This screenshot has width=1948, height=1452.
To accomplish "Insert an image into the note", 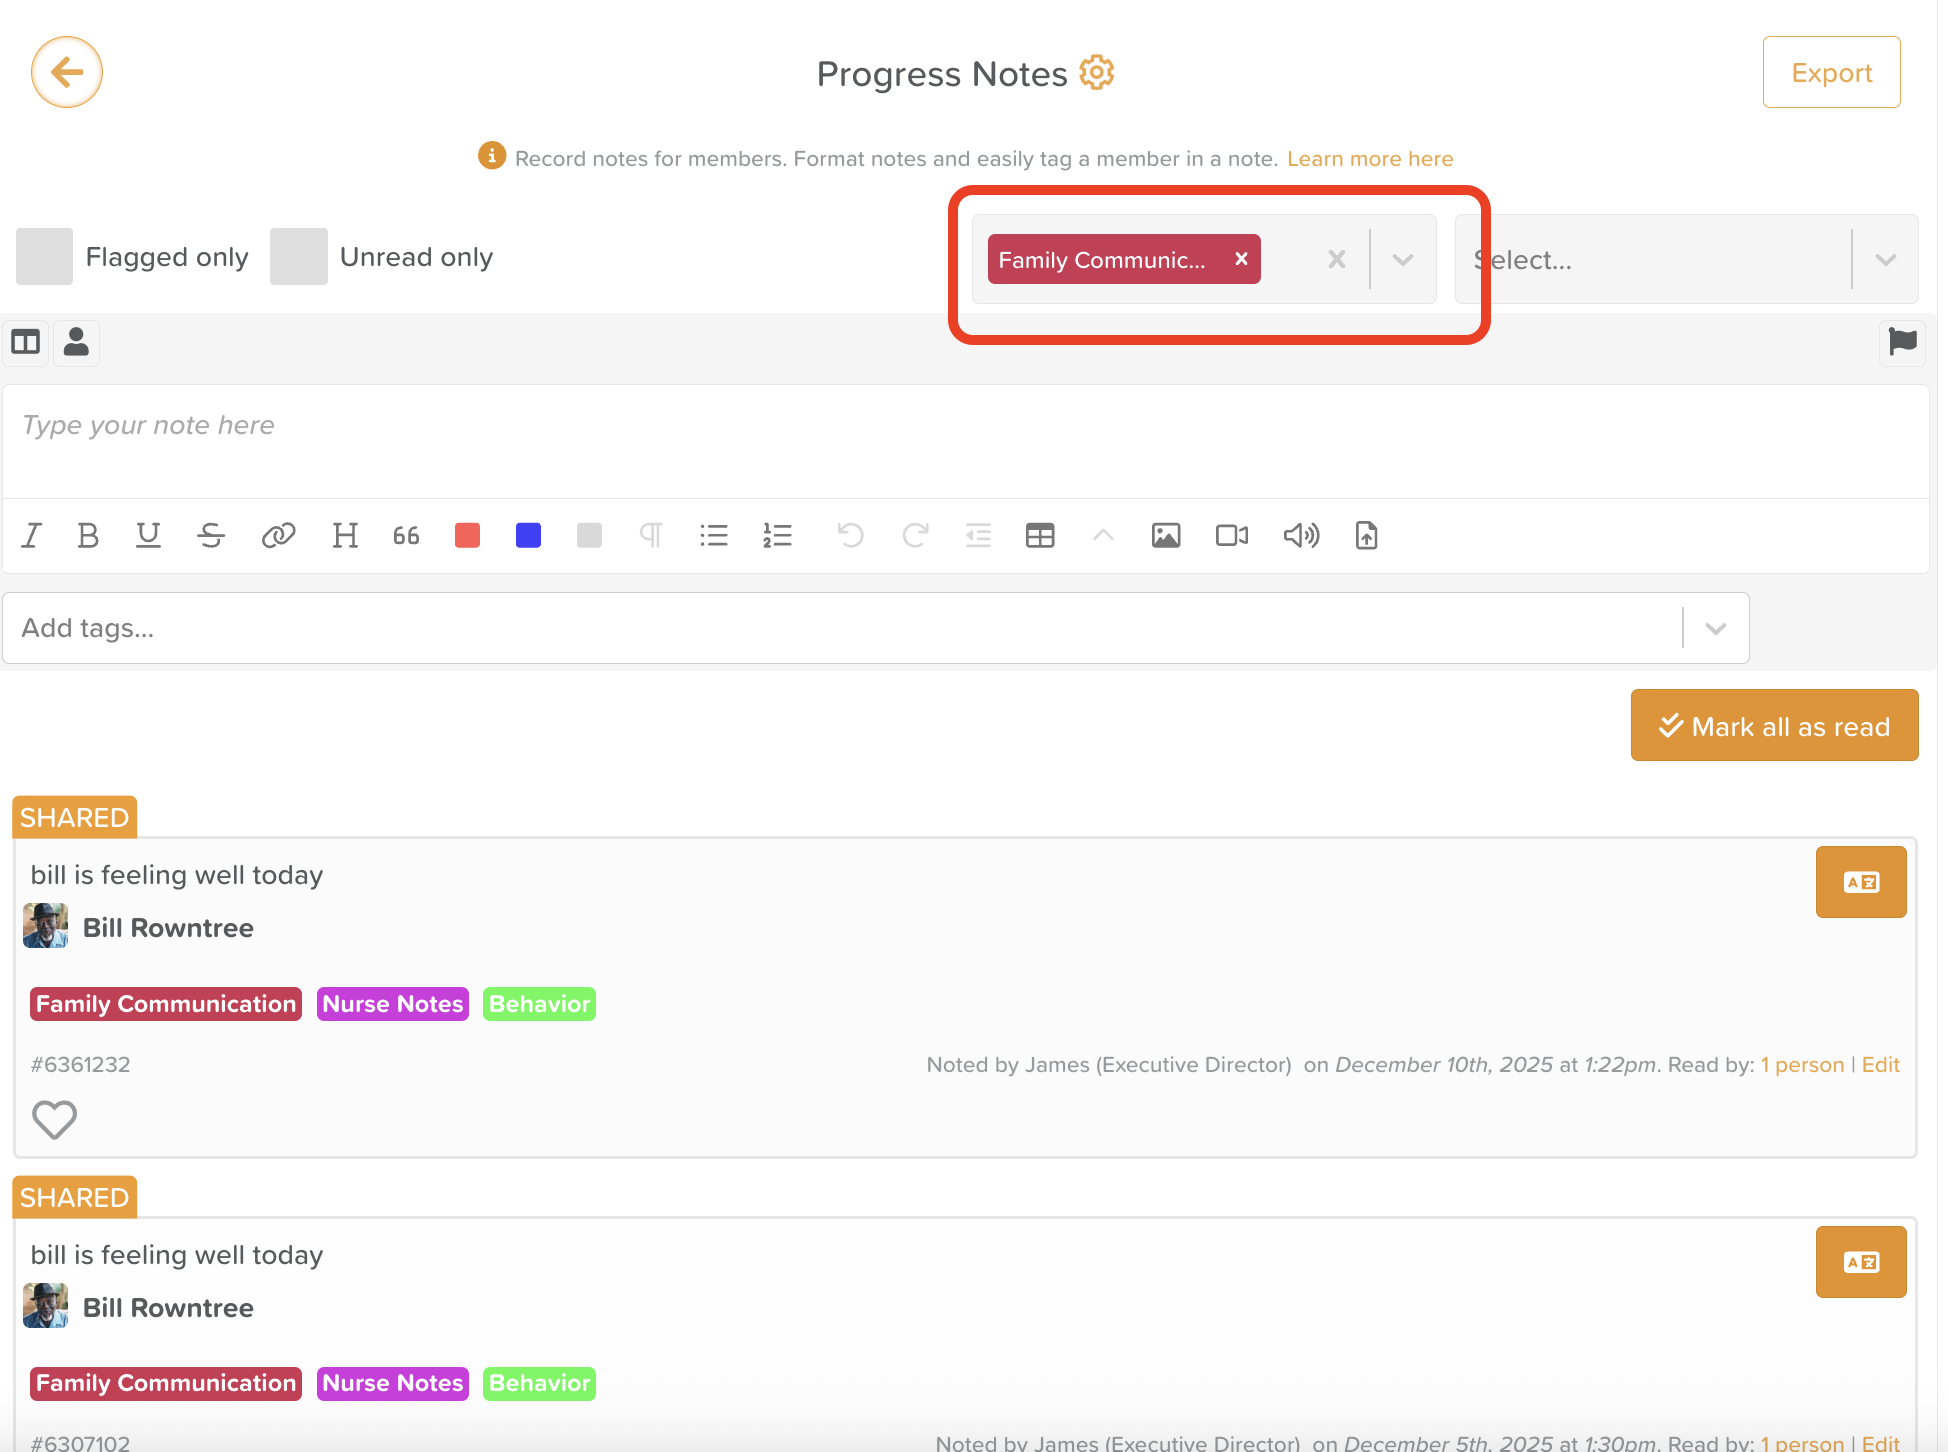I will [1166, 536].
